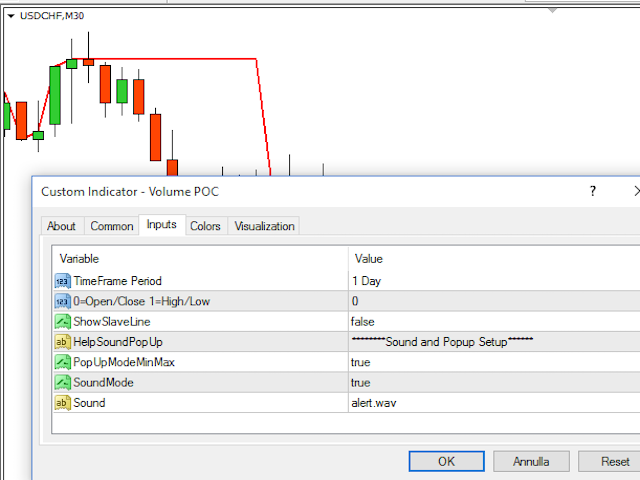Open the Colors tab
This screenshot has height=480, width=640.
click(x=205, y=226)
